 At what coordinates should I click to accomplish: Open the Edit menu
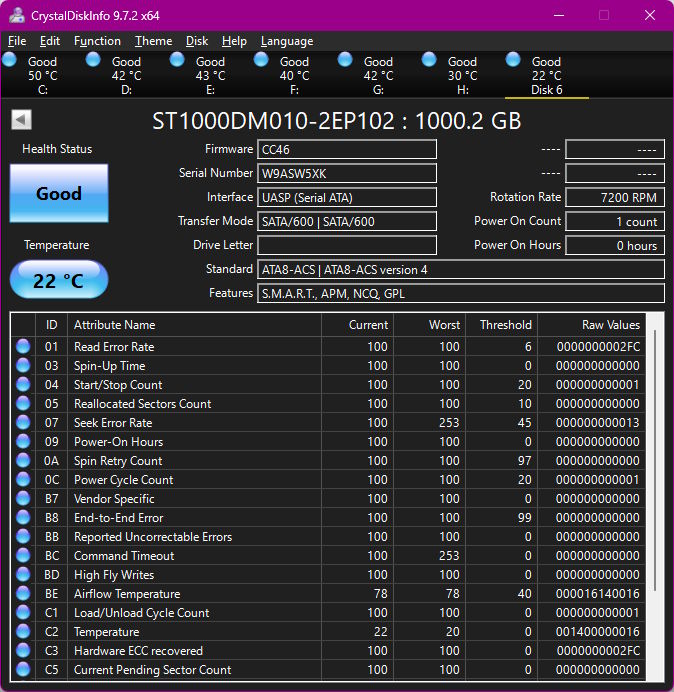pyautogui.click(x=49, y=41)
